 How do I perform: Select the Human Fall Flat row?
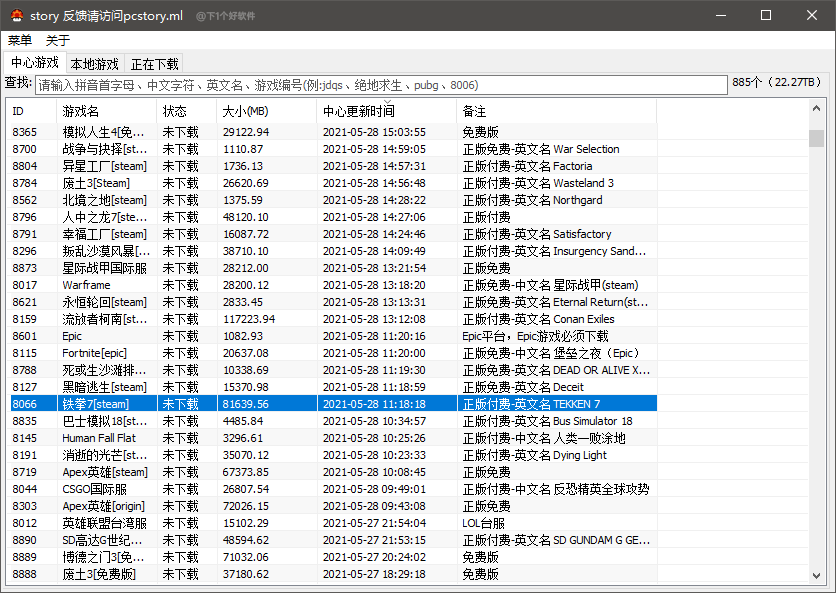(x=98, y=438)
